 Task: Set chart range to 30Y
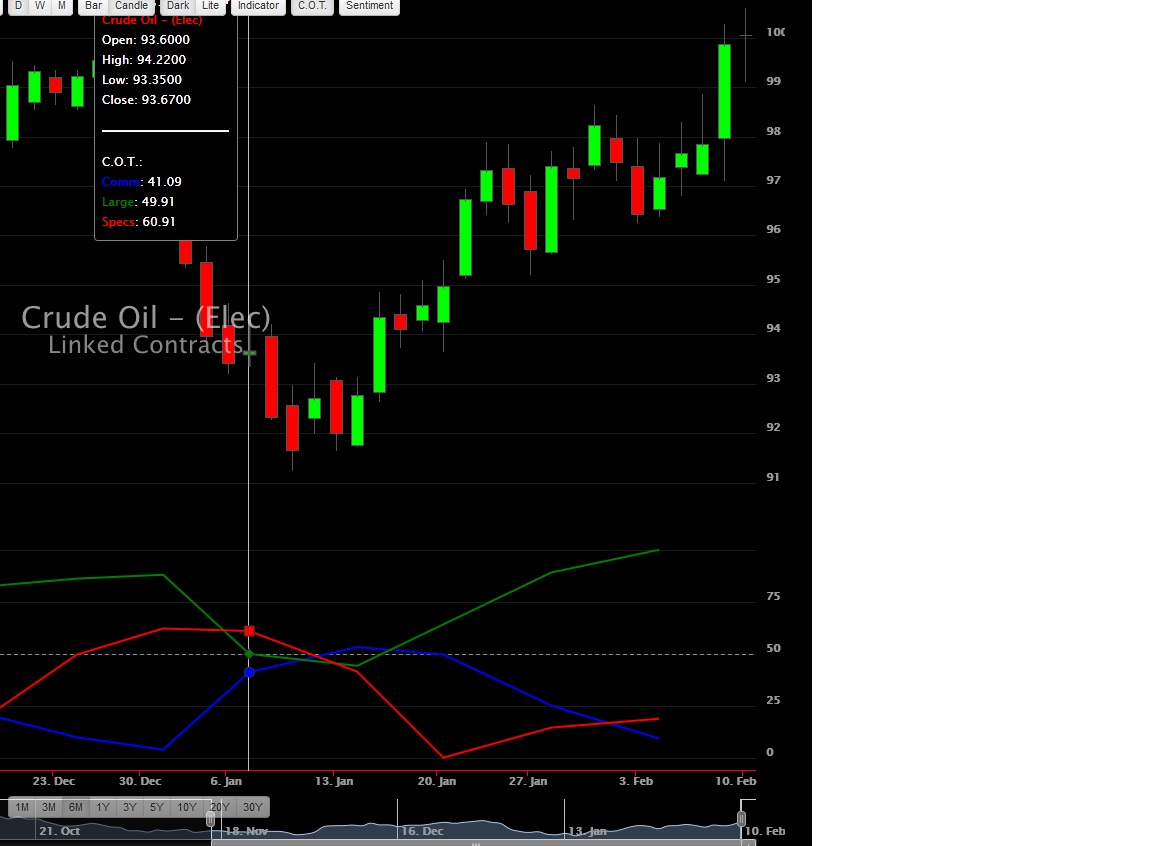pyautogui.click(x=253, y=807)
